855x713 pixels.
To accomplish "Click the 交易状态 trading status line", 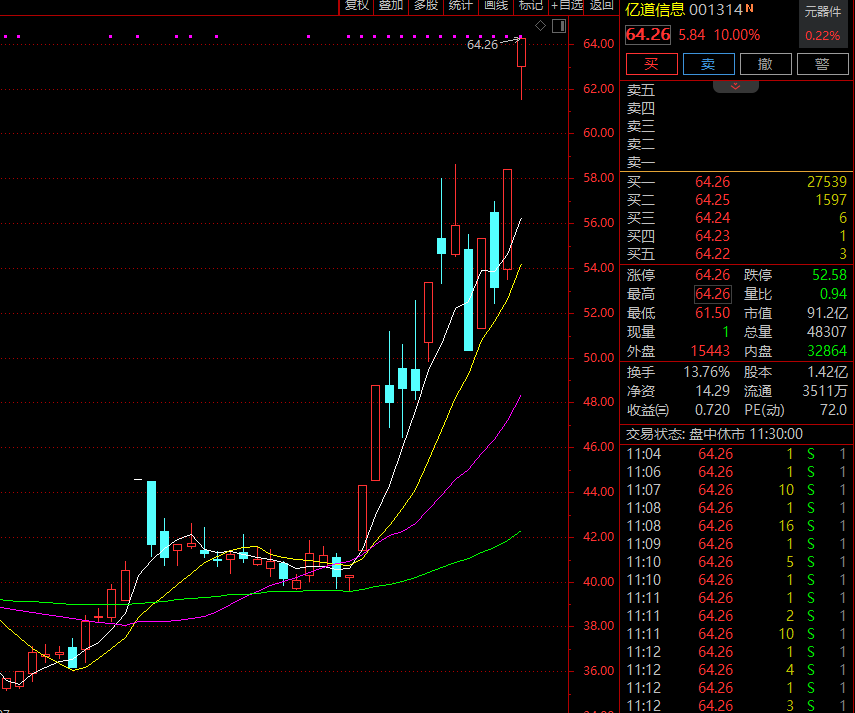I will (x=714, y=434).
